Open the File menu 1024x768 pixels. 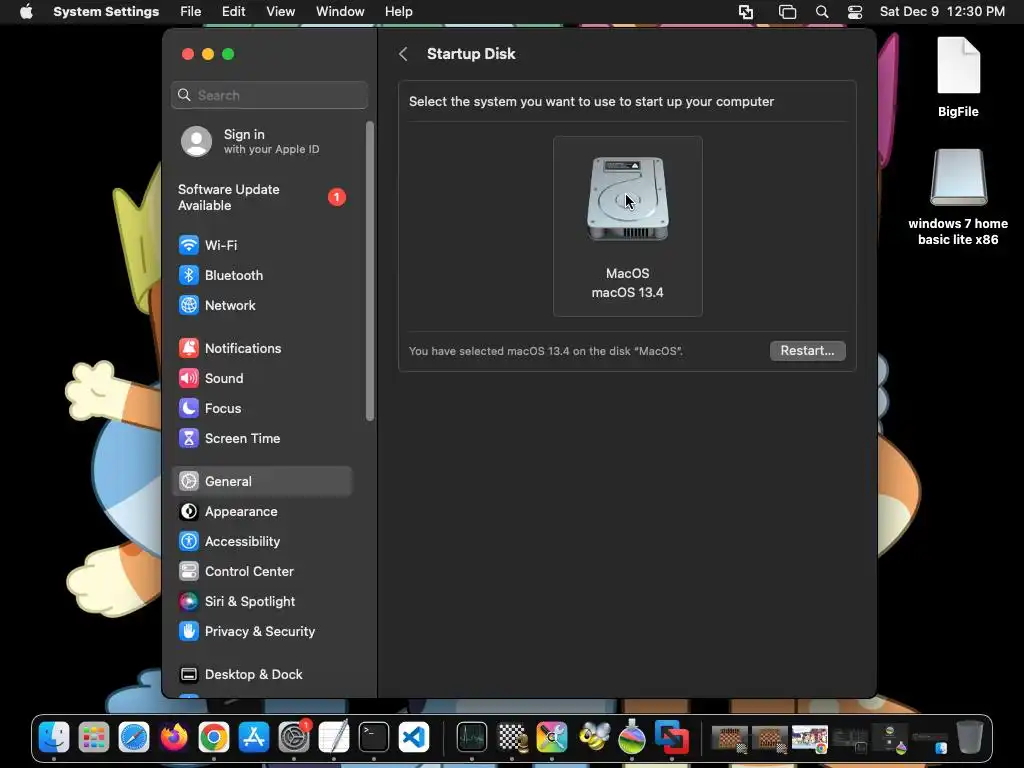click(x=191, y=12)
